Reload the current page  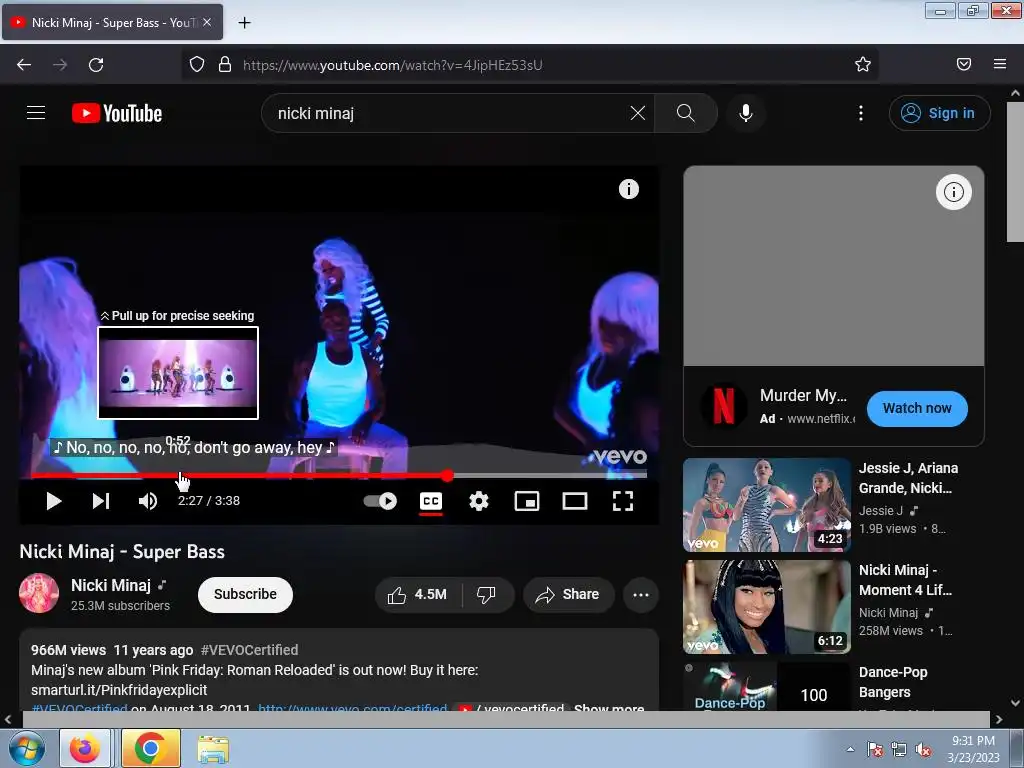click(96, 65)
